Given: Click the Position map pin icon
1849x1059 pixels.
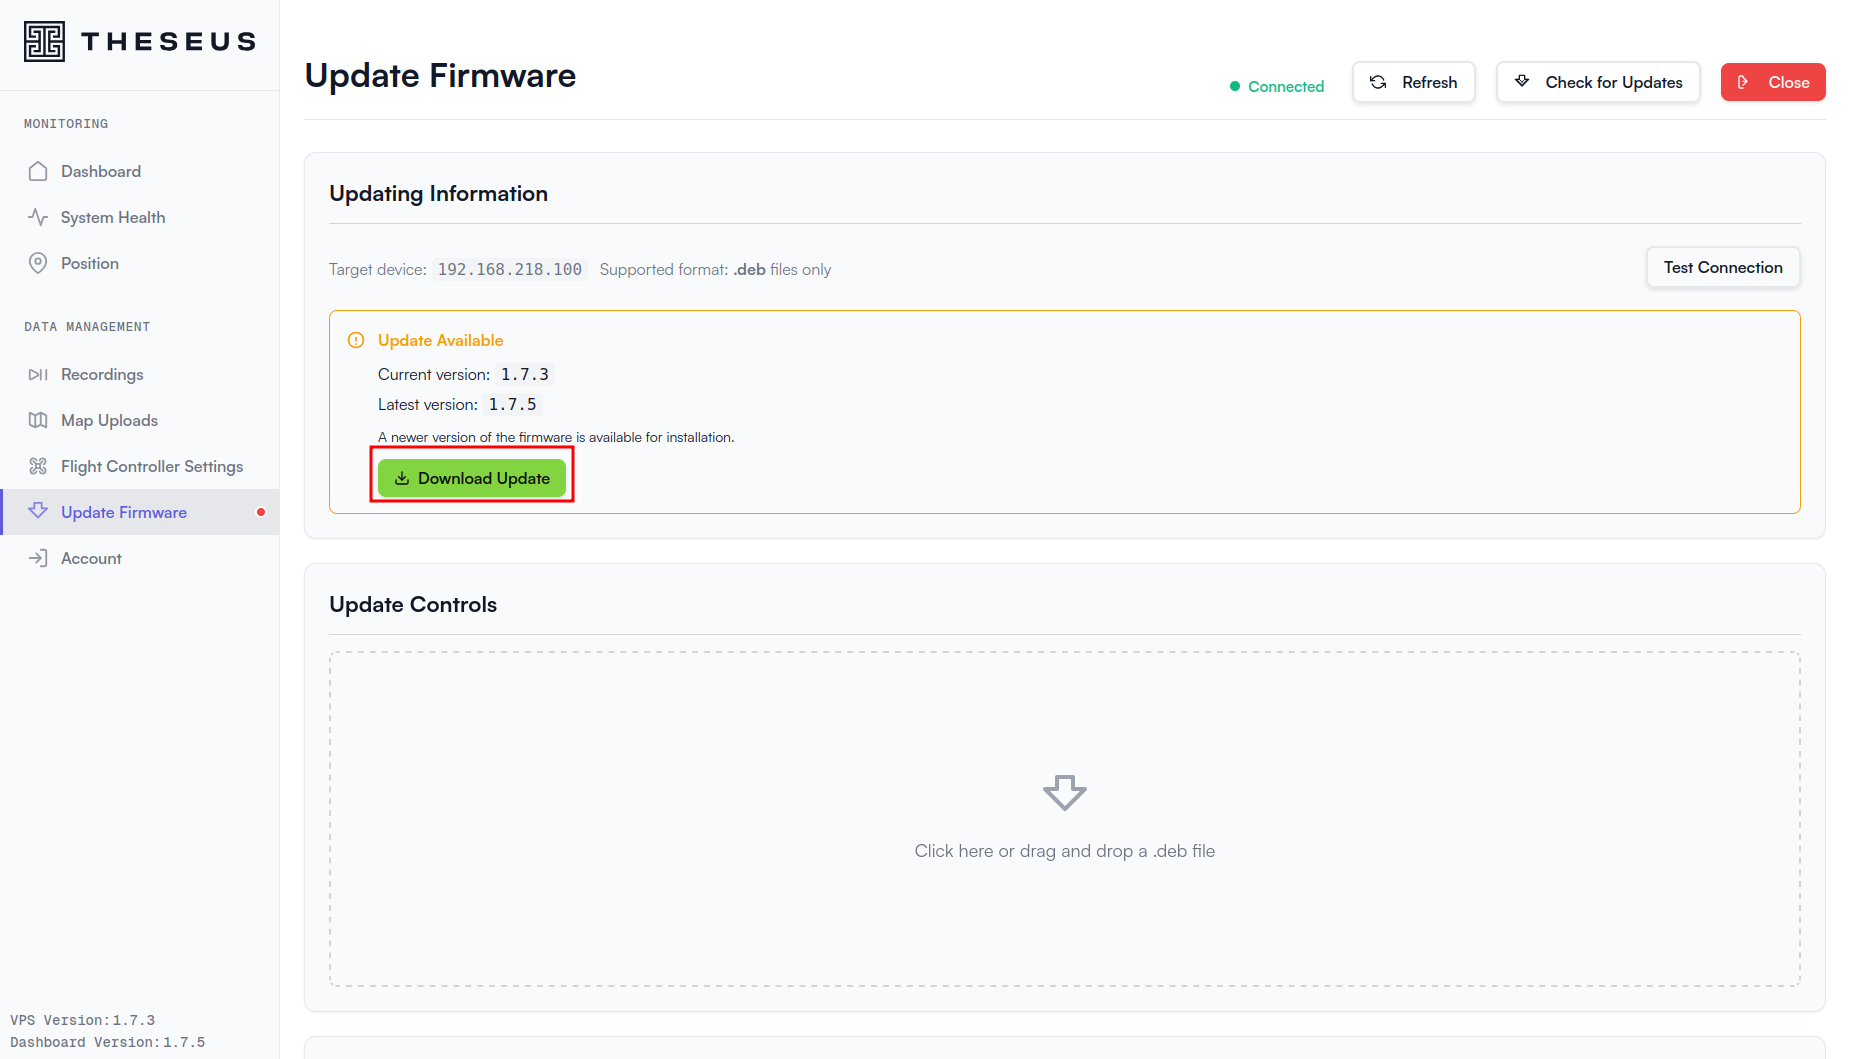Looking at the screenshot, I should [x=38, y=263].
